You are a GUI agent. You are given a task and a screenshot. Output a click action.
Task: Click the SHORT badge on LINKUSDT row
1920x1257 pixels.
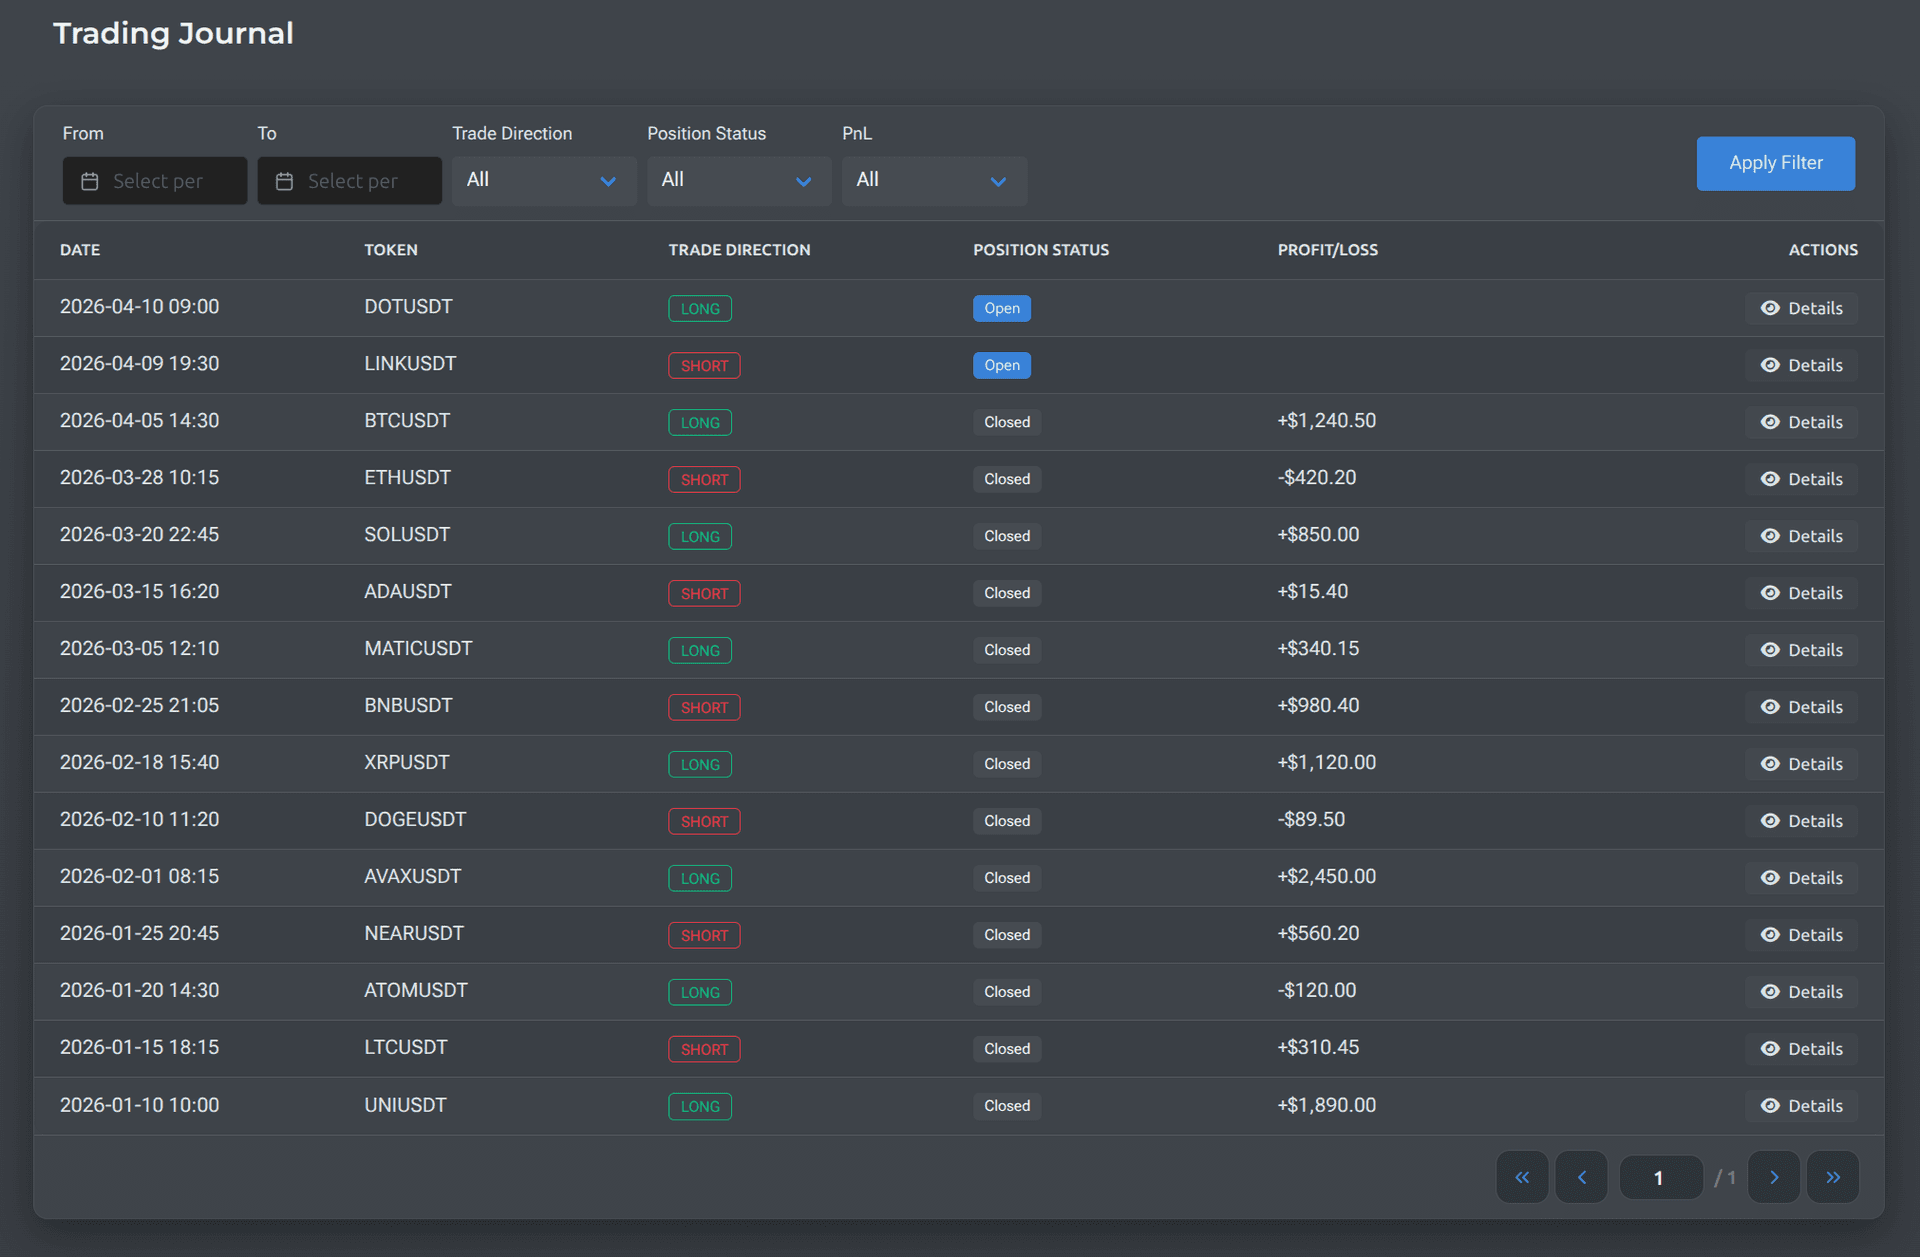pos(705,366)
